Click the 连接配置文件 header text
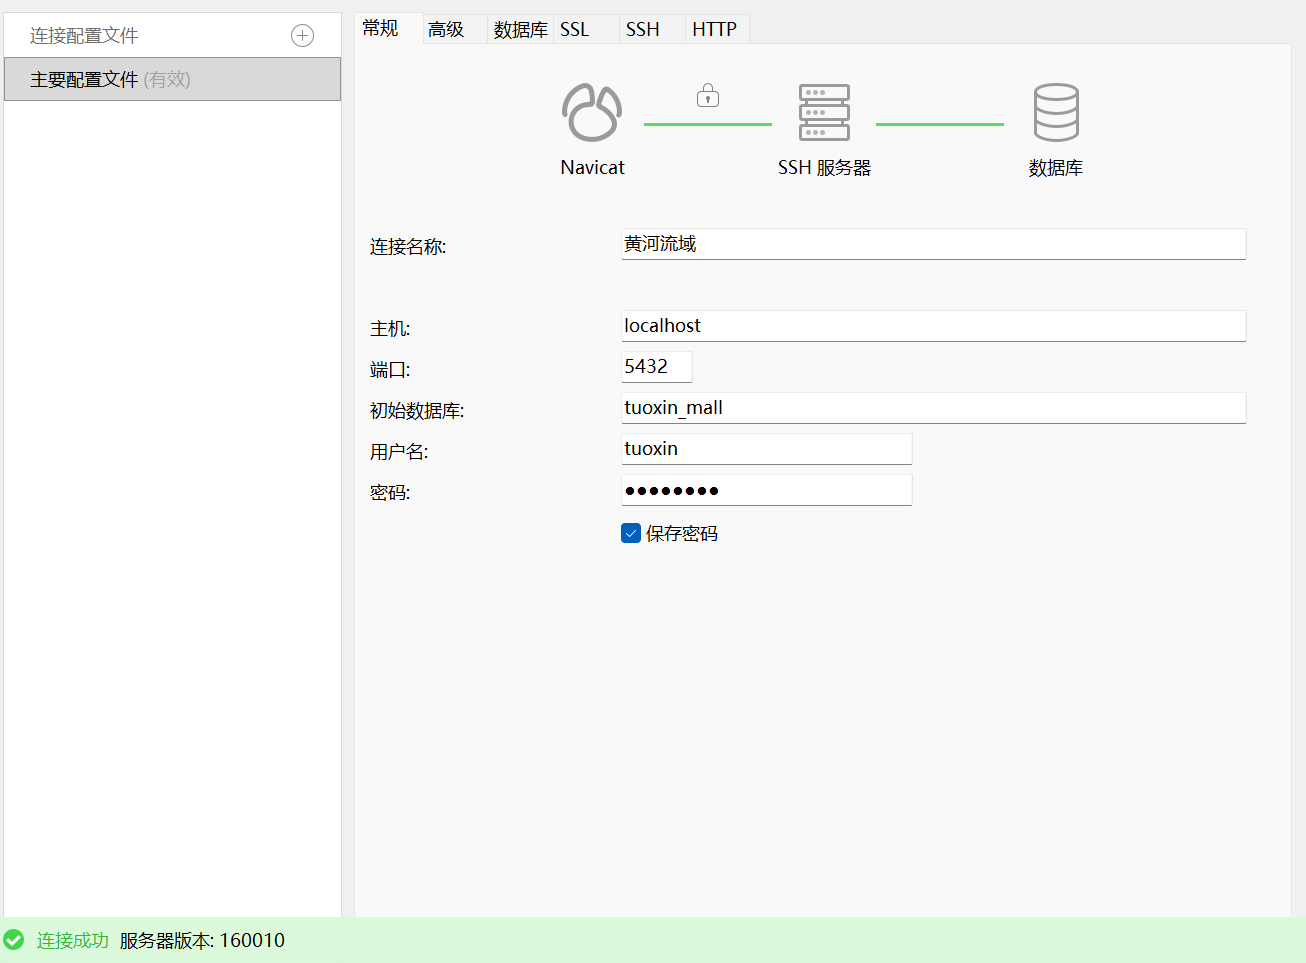The image size is (1306, 963). point(84,36)
